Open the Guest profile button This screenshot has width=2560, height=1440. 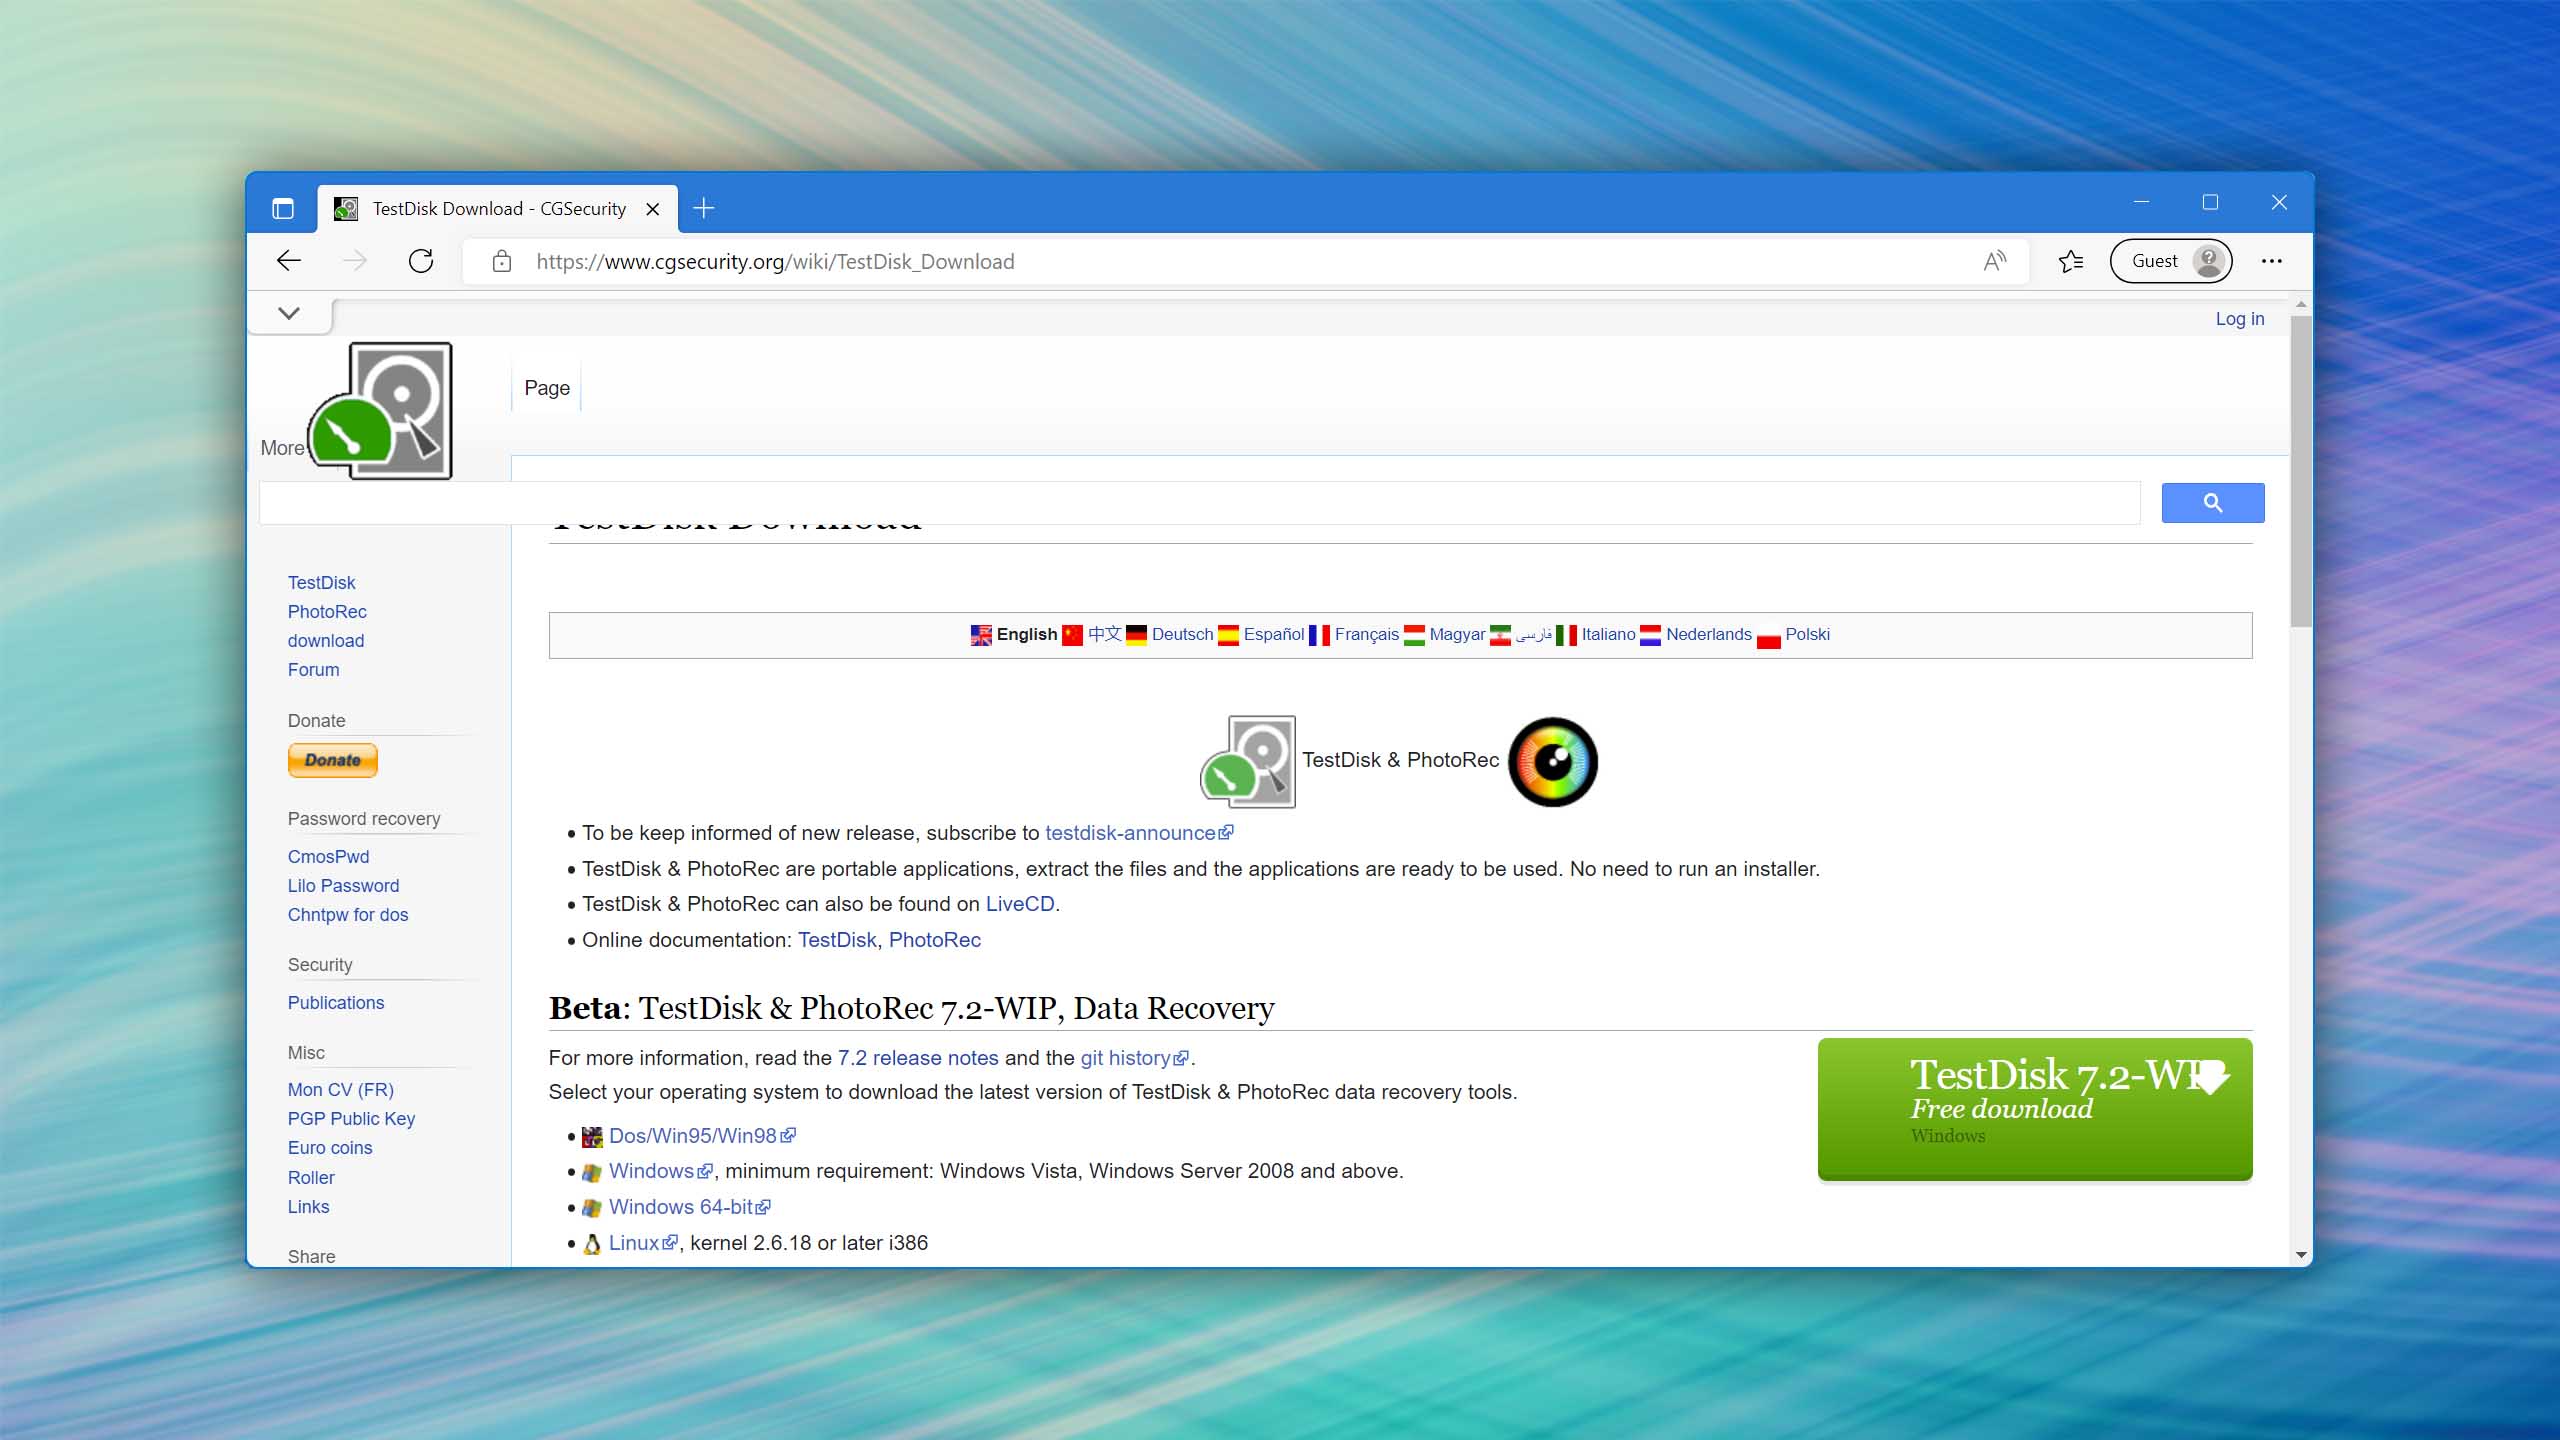click(x=2171, y=261)
